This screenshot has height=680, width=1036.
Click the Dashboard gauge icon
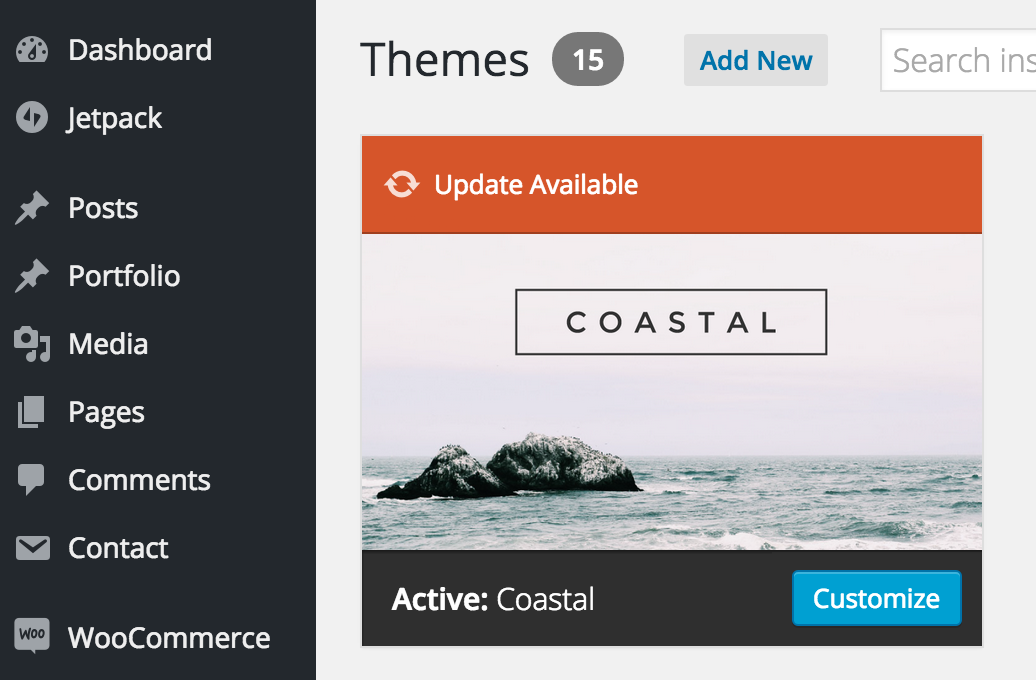[x=32, y=50]
